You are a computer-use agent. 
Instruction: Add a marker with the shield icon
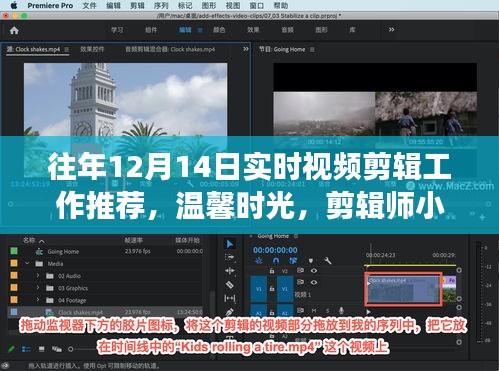pyautogui.click(x=311, y=260)
